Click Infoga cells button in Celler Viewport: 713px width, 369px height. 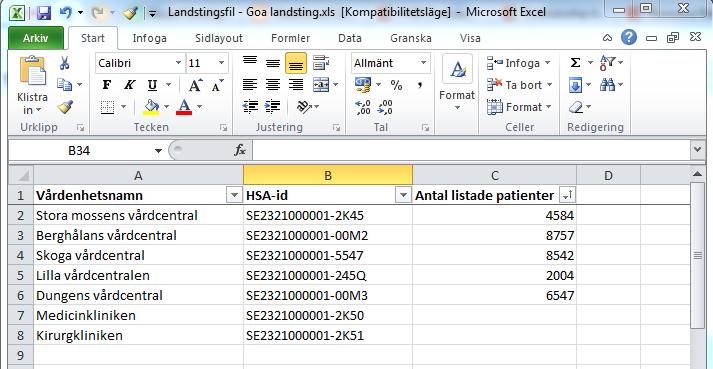pyautogui.click(x=518, y=63)
